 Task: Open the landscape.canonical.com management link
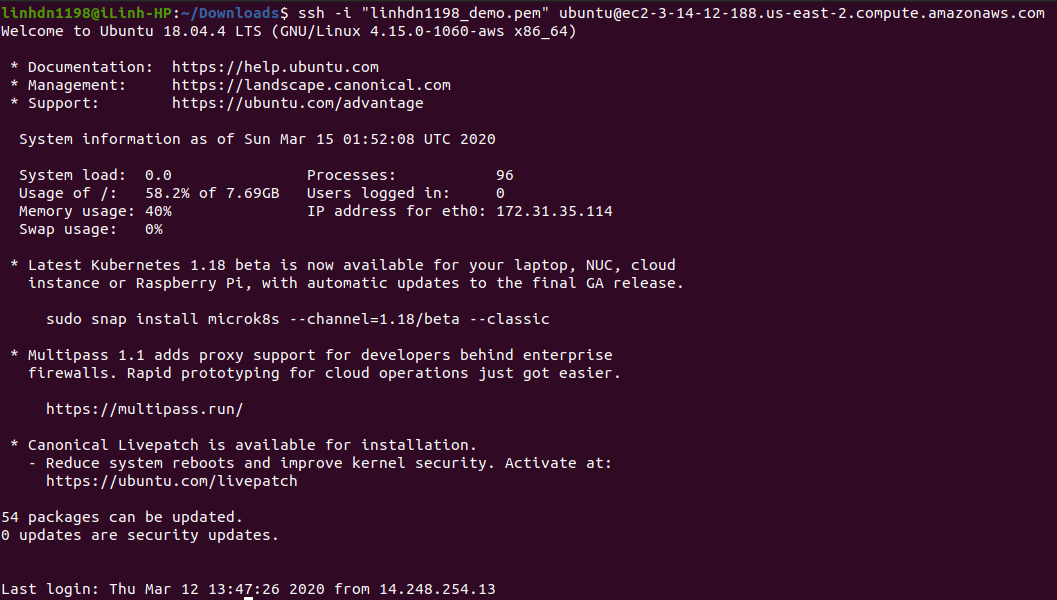click(x=311, y=85)
